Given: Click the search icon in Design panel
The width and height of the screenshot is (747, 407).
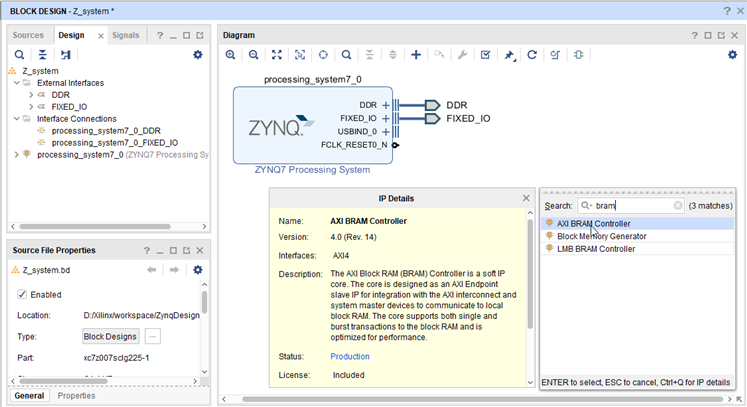Looking at the screenshot, I should [x=20, y=55].
